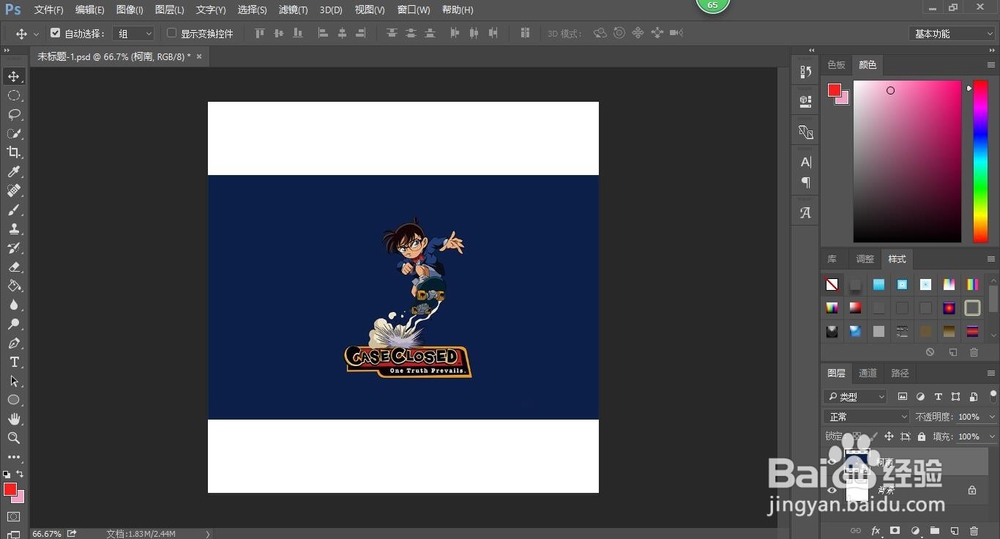The image size is (1000, 539).
Task: Toggle Quick Mask mode
Action: (x=13, y=517)
